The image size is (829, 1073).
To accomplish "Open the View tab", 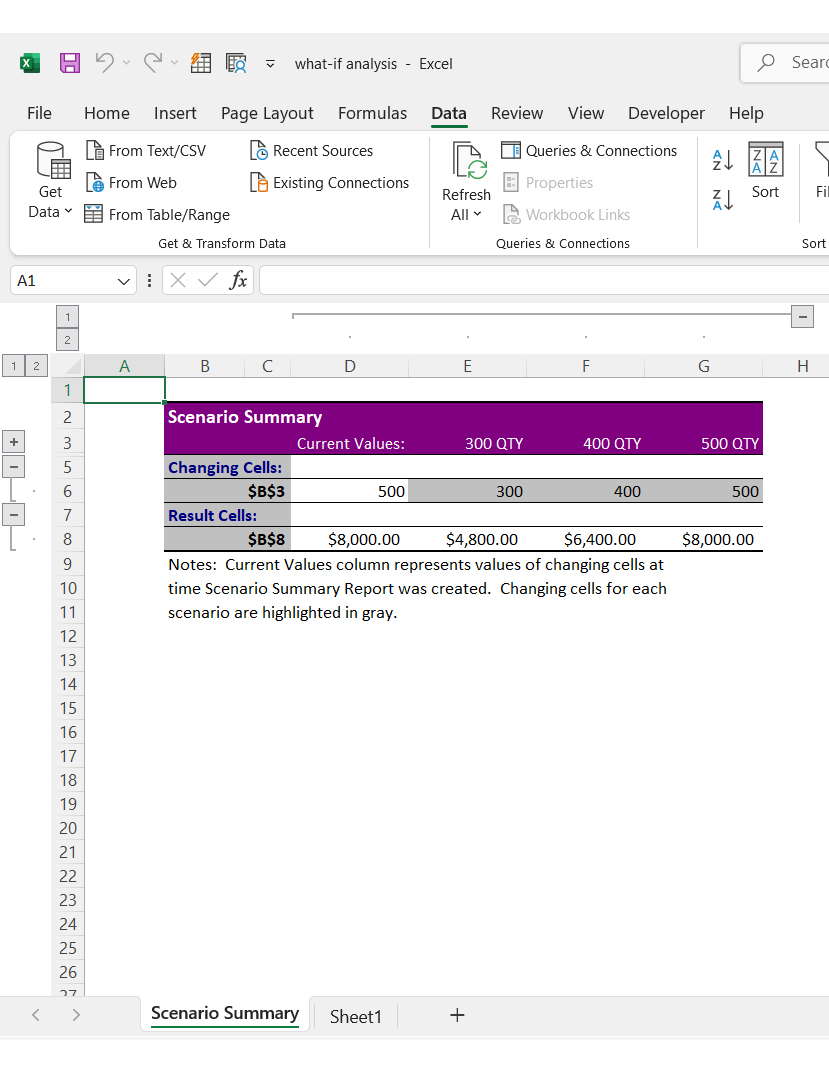I will [x=586, y=113].
